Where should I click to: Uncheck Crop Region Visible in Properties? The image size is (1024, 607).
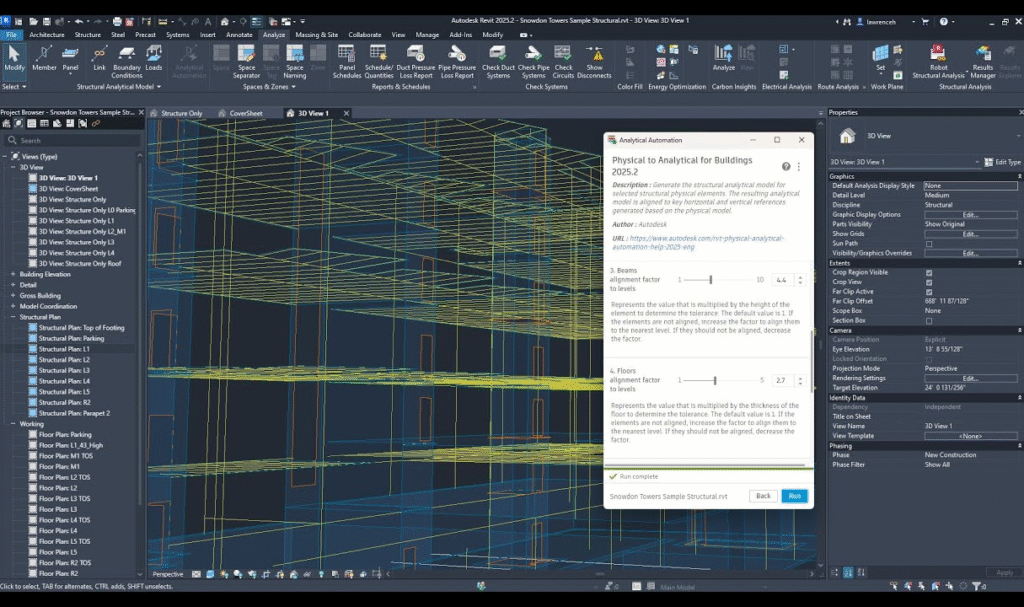click(x=928, y=273)
